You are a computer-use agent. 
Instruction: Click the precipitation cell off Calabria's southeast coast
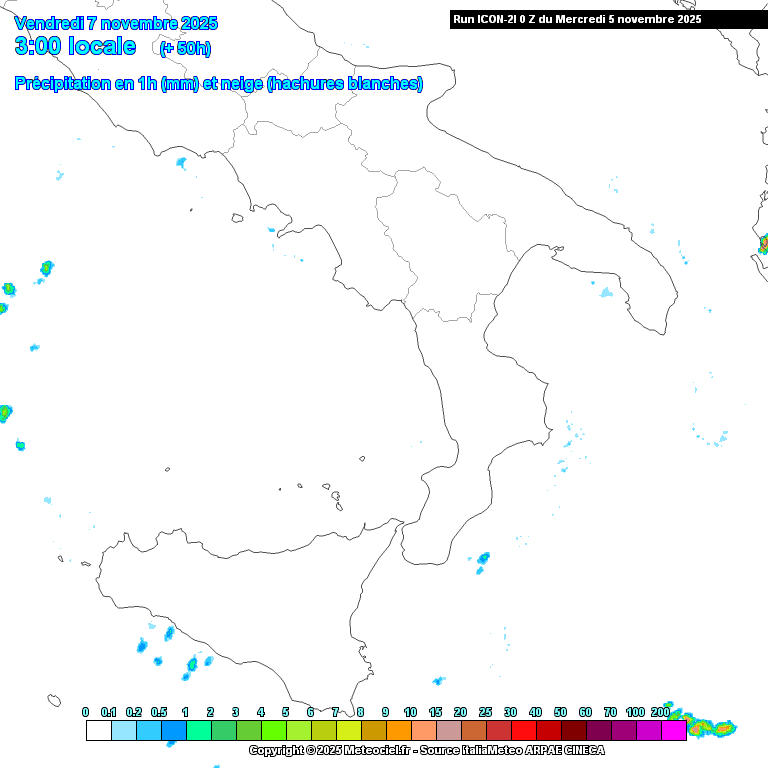pyautogui.click(x=484, y=558)
